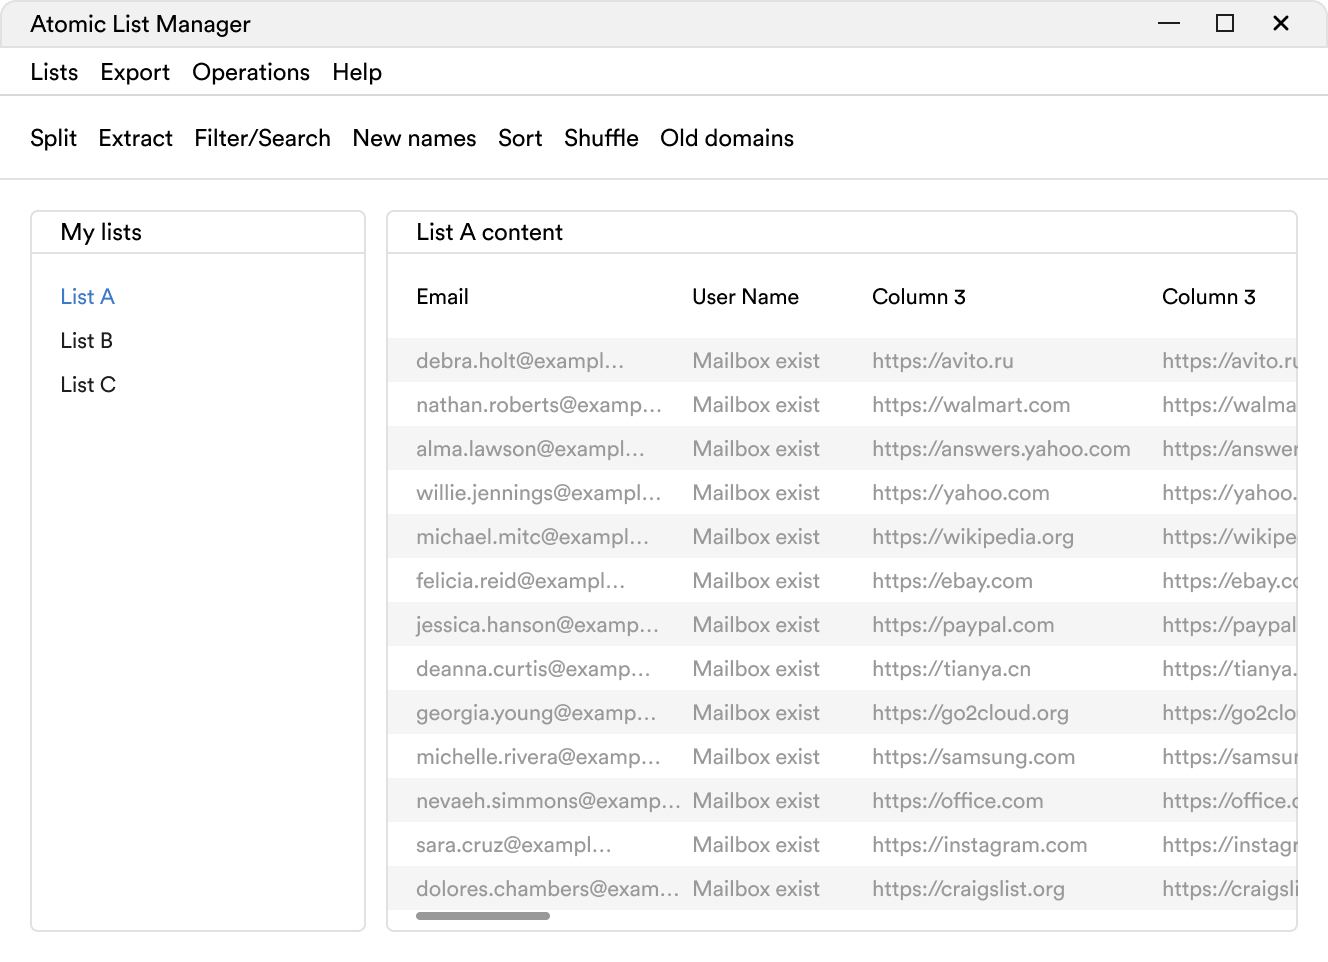This screenshot has width=1328, height=962.
Task: Select List B in My lists
Action: click(x=86, y=341)
